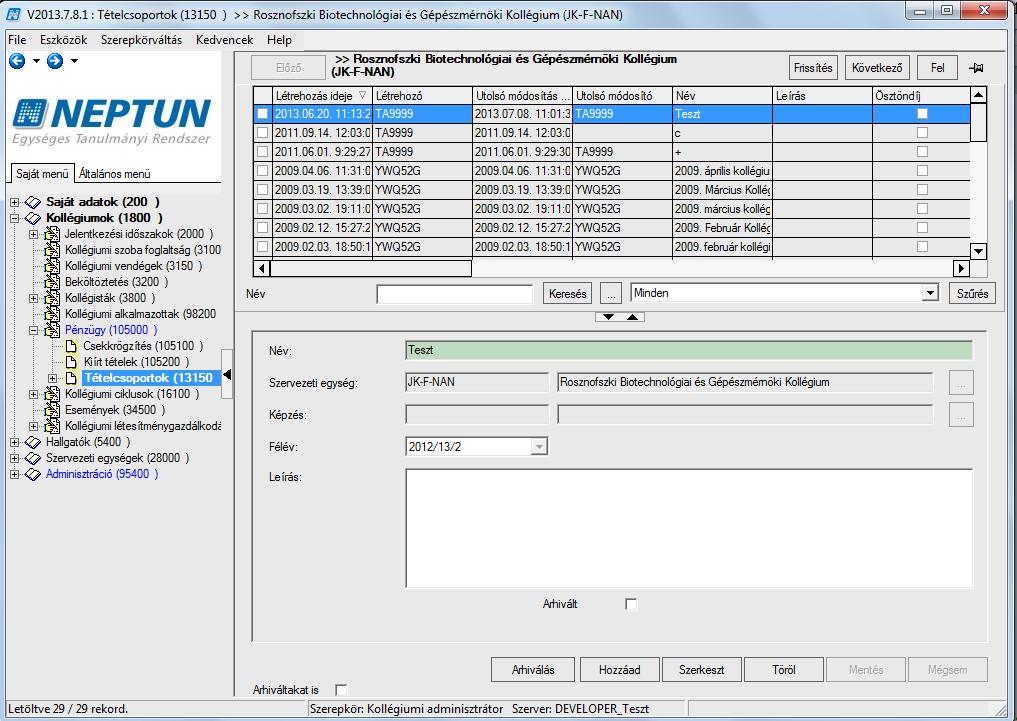Expand the Tételcsoportok tree node
Screen dimensions: 1017x721
pyautogui.click(x=52, y=378)
